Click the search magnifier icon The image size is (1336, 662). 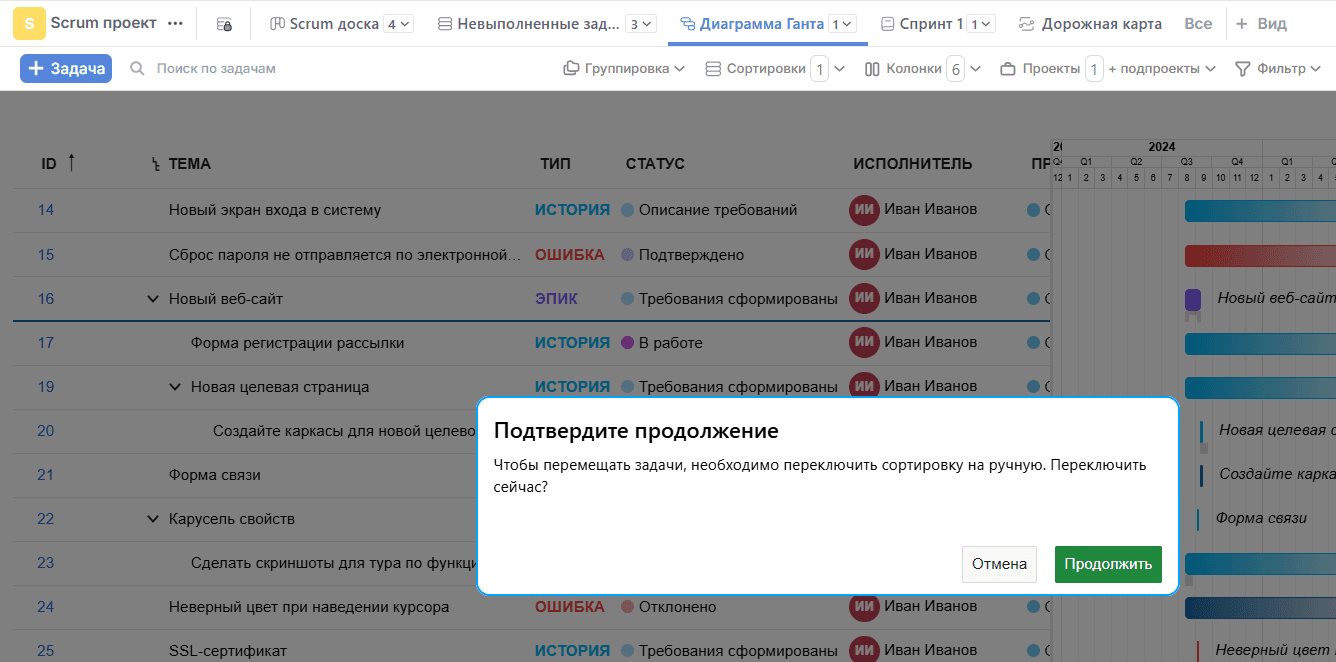coord(137,69)
